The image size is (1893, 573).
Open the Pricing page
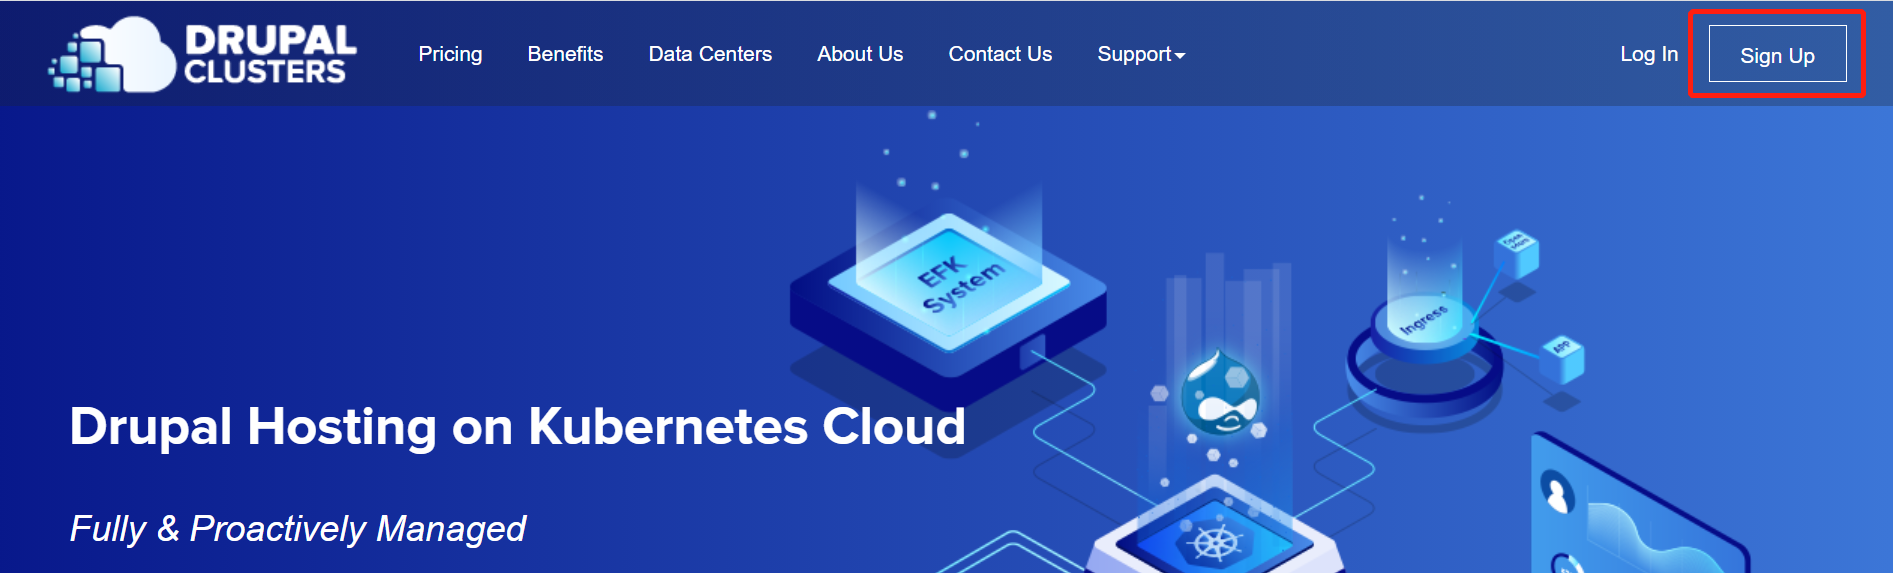(450, 54)
